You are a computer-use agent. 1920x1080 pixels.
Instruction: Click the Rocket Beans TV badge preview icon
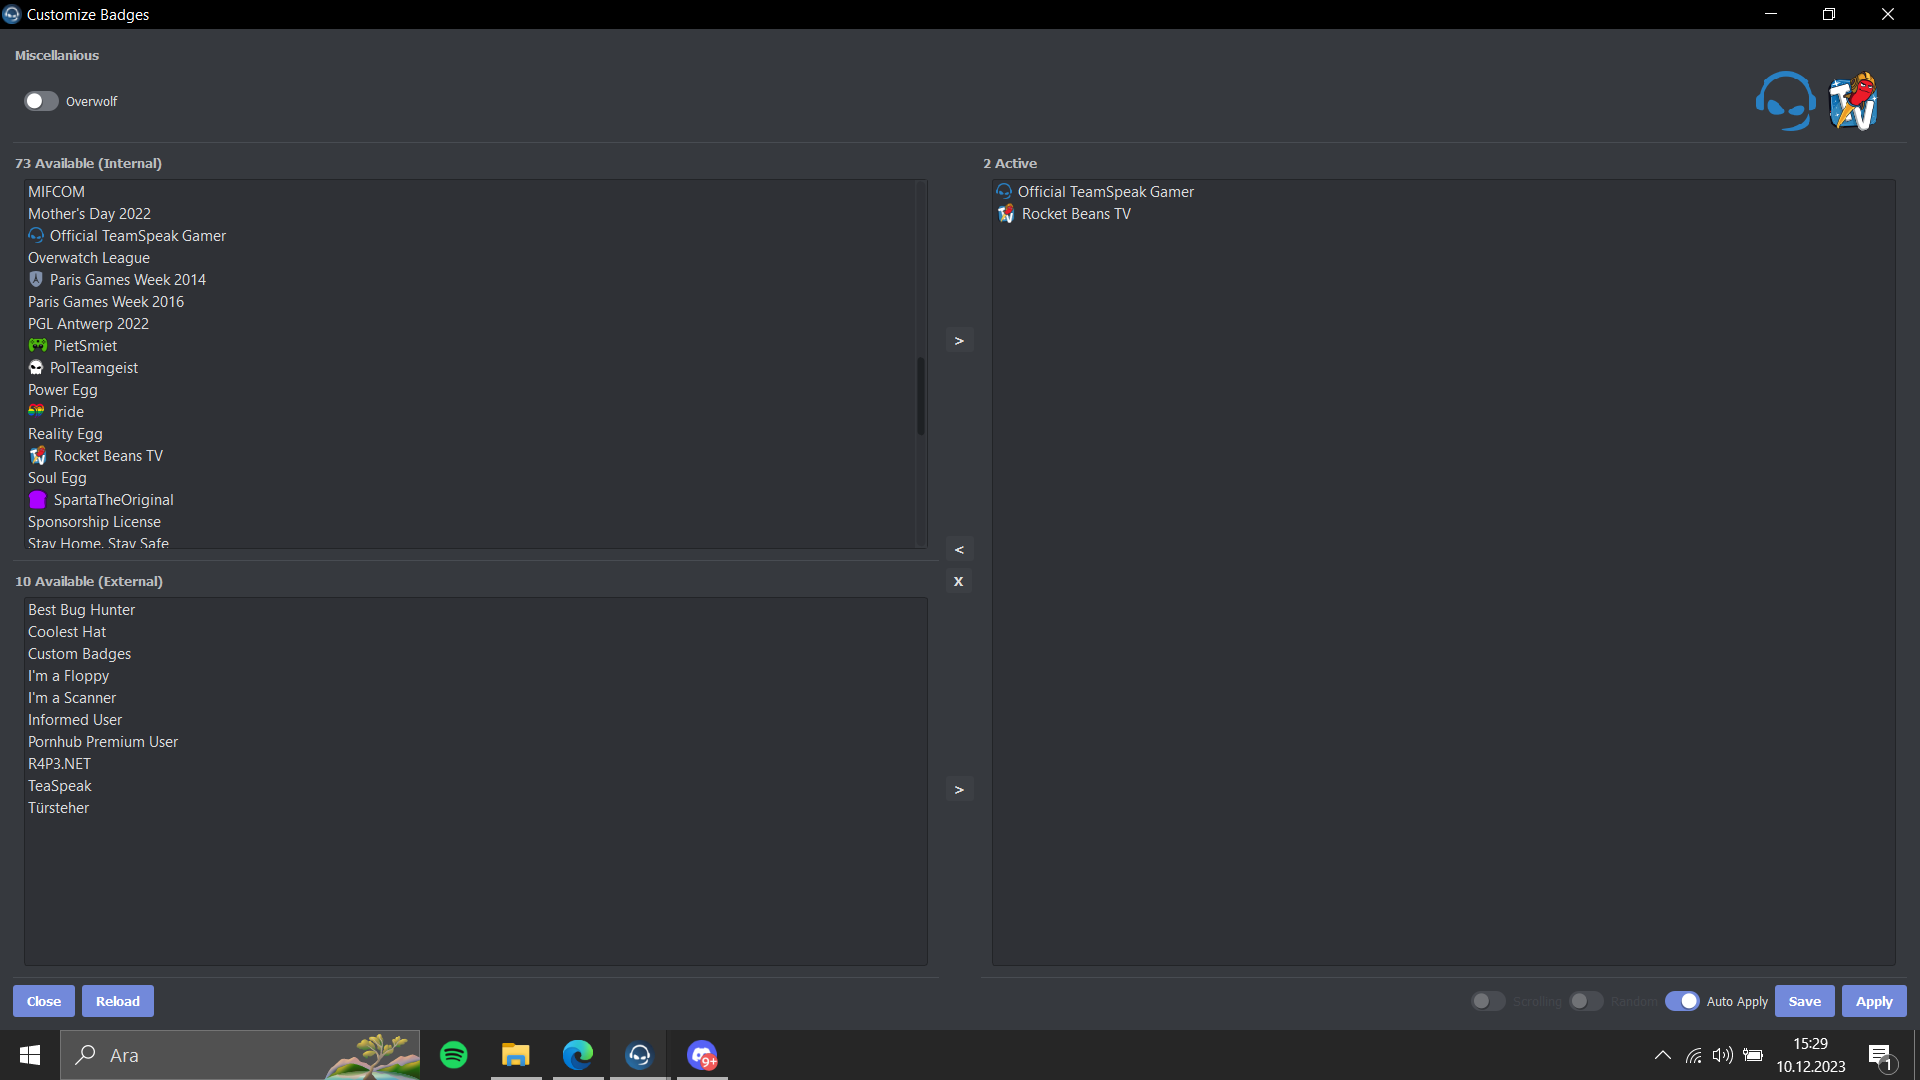pos(1853,101)
